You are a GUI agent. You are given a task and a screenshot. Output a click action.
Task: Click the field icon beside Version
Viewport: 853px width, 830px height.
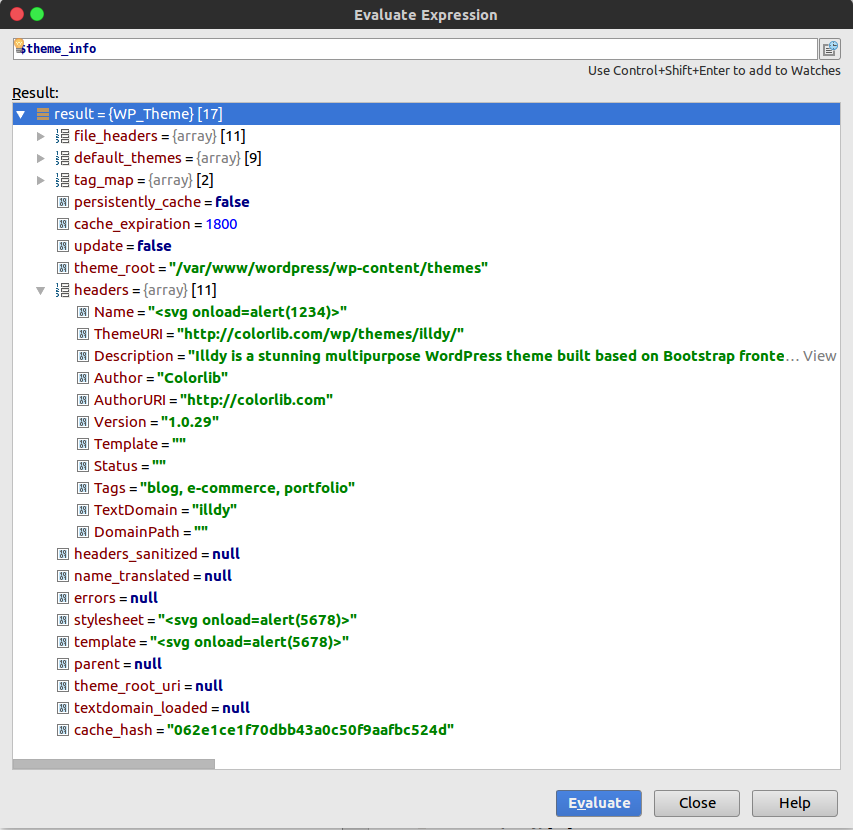(83, 422)
